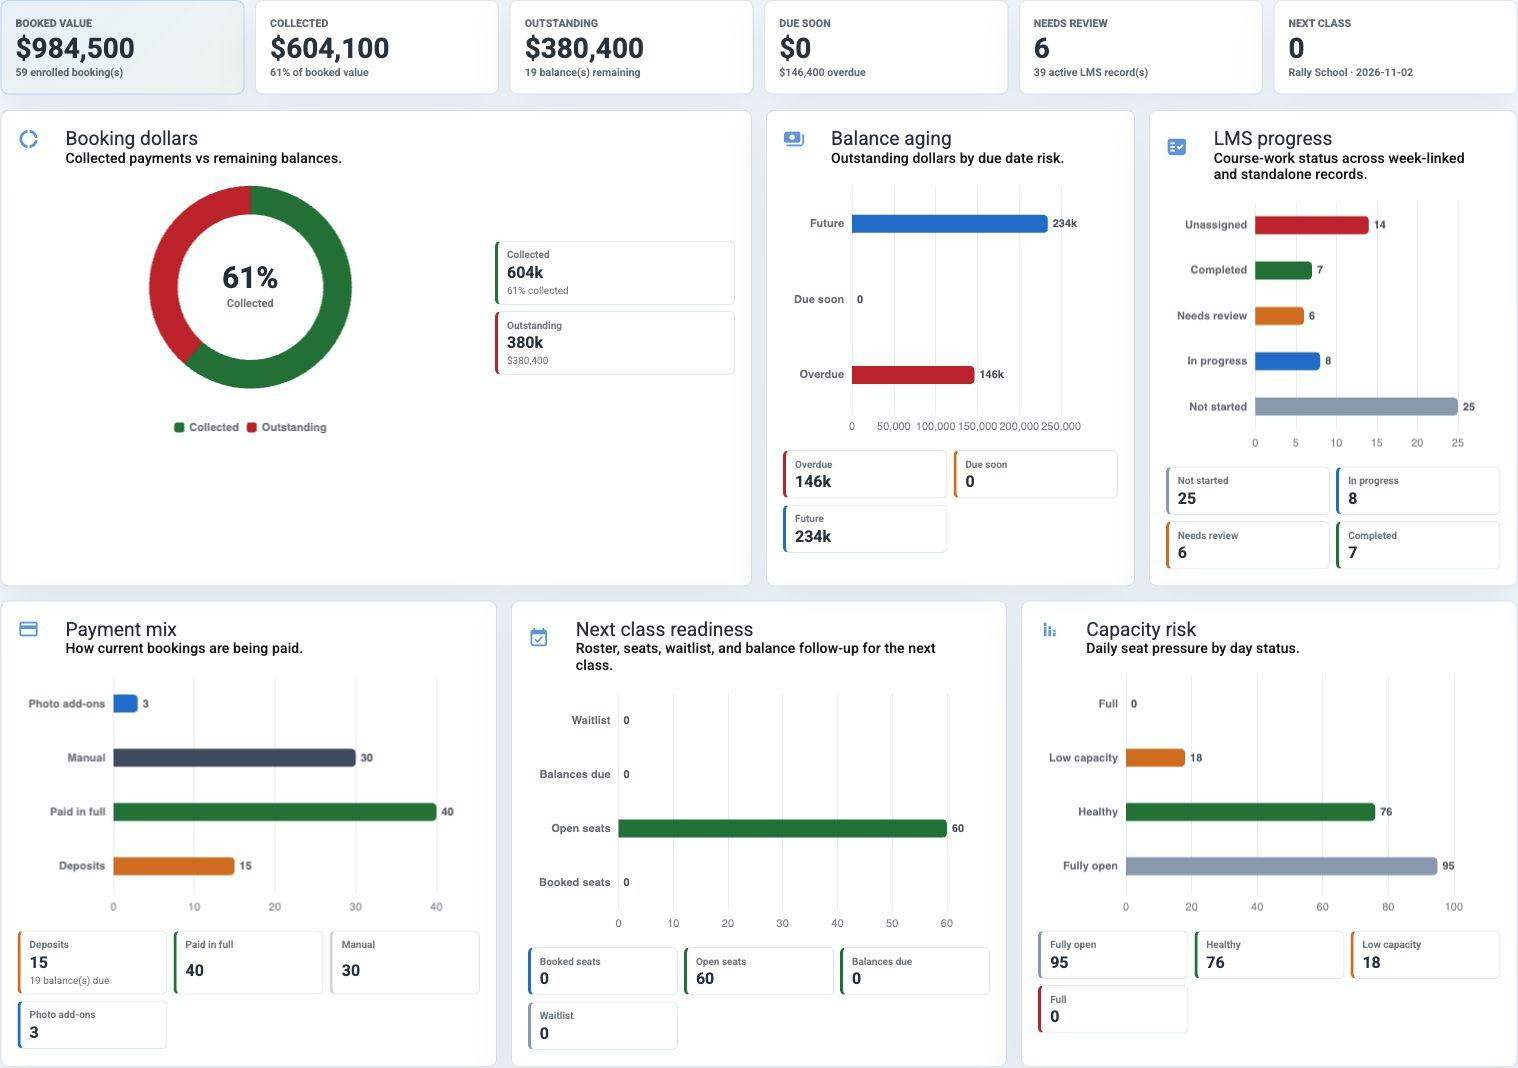This screenshot has height=1068, width=1518.
Task: Click the Open seats bar
Action: pyautogui.click(x=782, y=828)
